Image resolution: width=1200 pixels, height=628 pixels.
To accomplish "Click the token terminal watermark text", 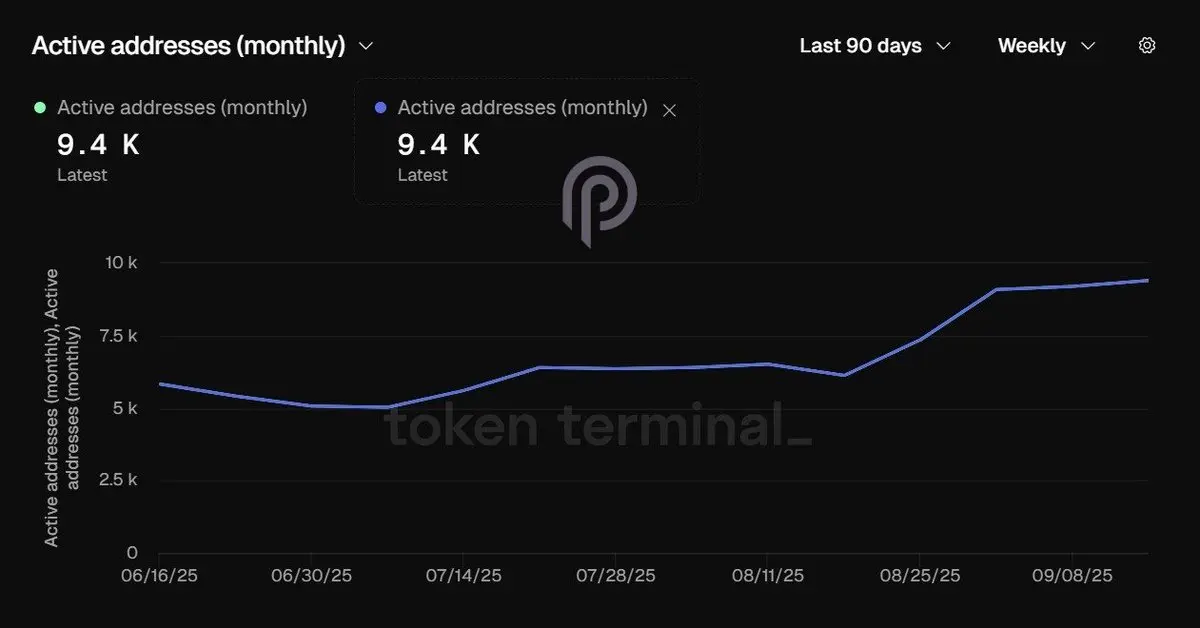I will [598, 425].
